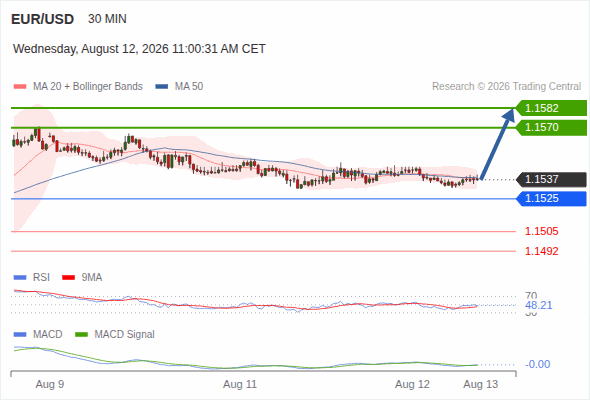The width and height of the screenshot is (590, 400).
Task: Click the MACD -0.00 value label
Action: [x=538, y=364]
